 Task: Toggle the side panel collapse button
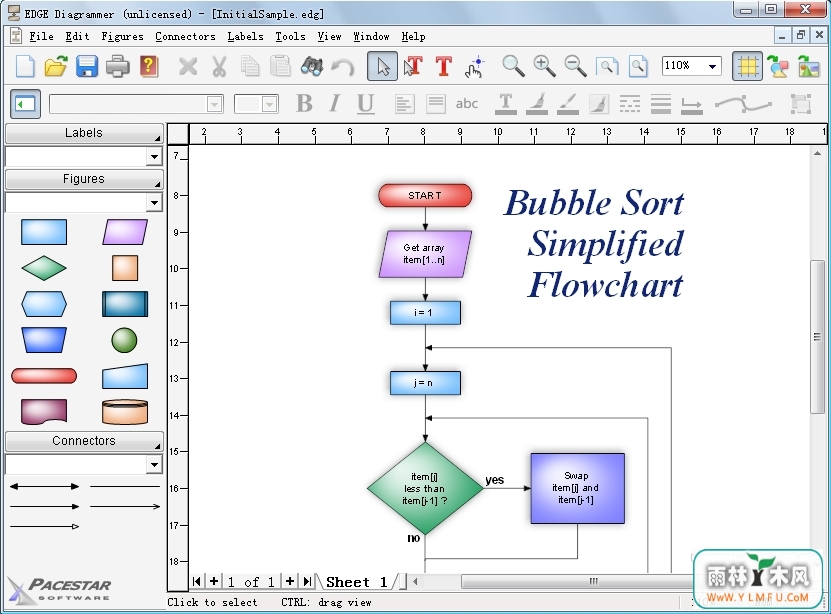pyautogui.click(x=25, y=104)
